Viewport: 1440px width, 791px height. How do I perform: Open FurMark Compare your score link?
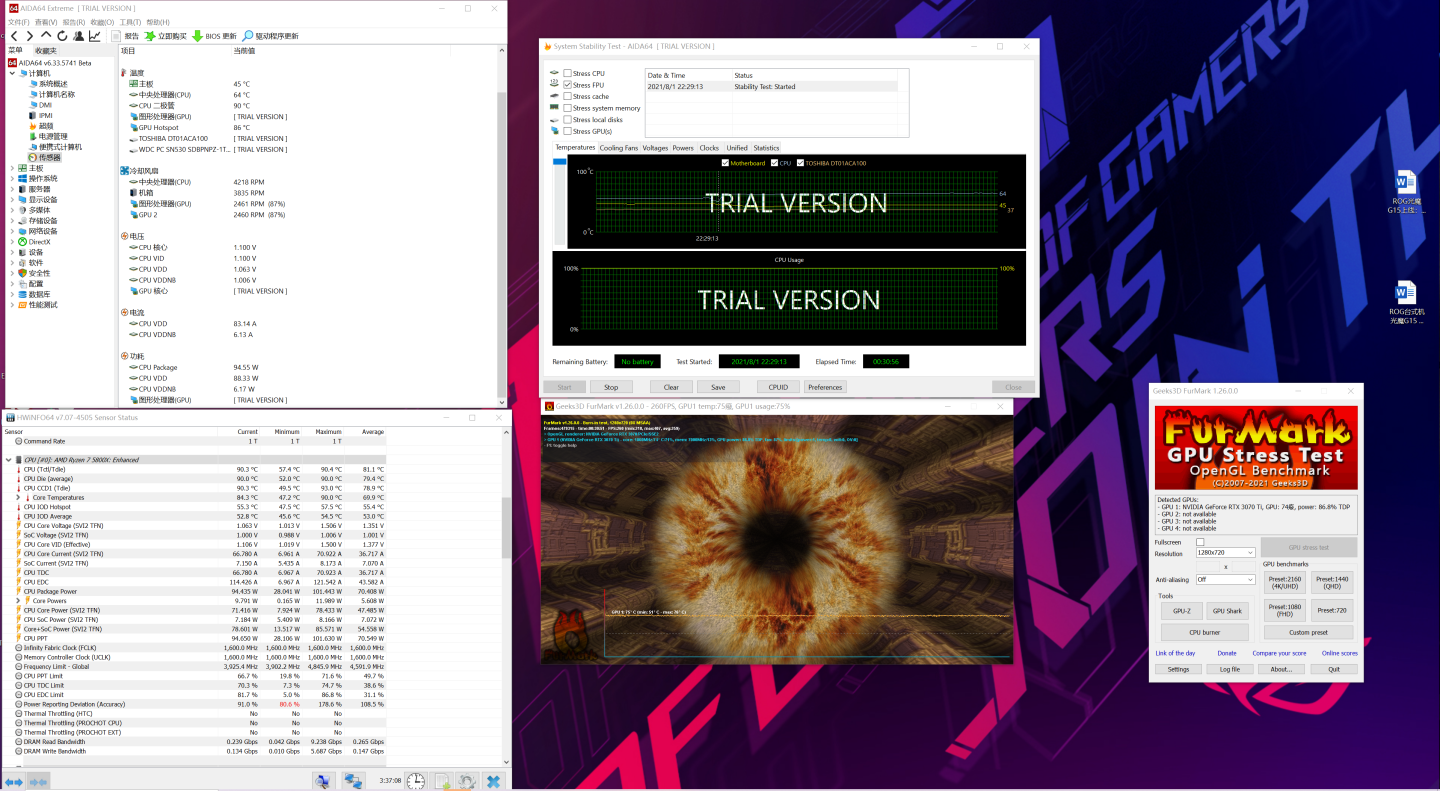1279,653
